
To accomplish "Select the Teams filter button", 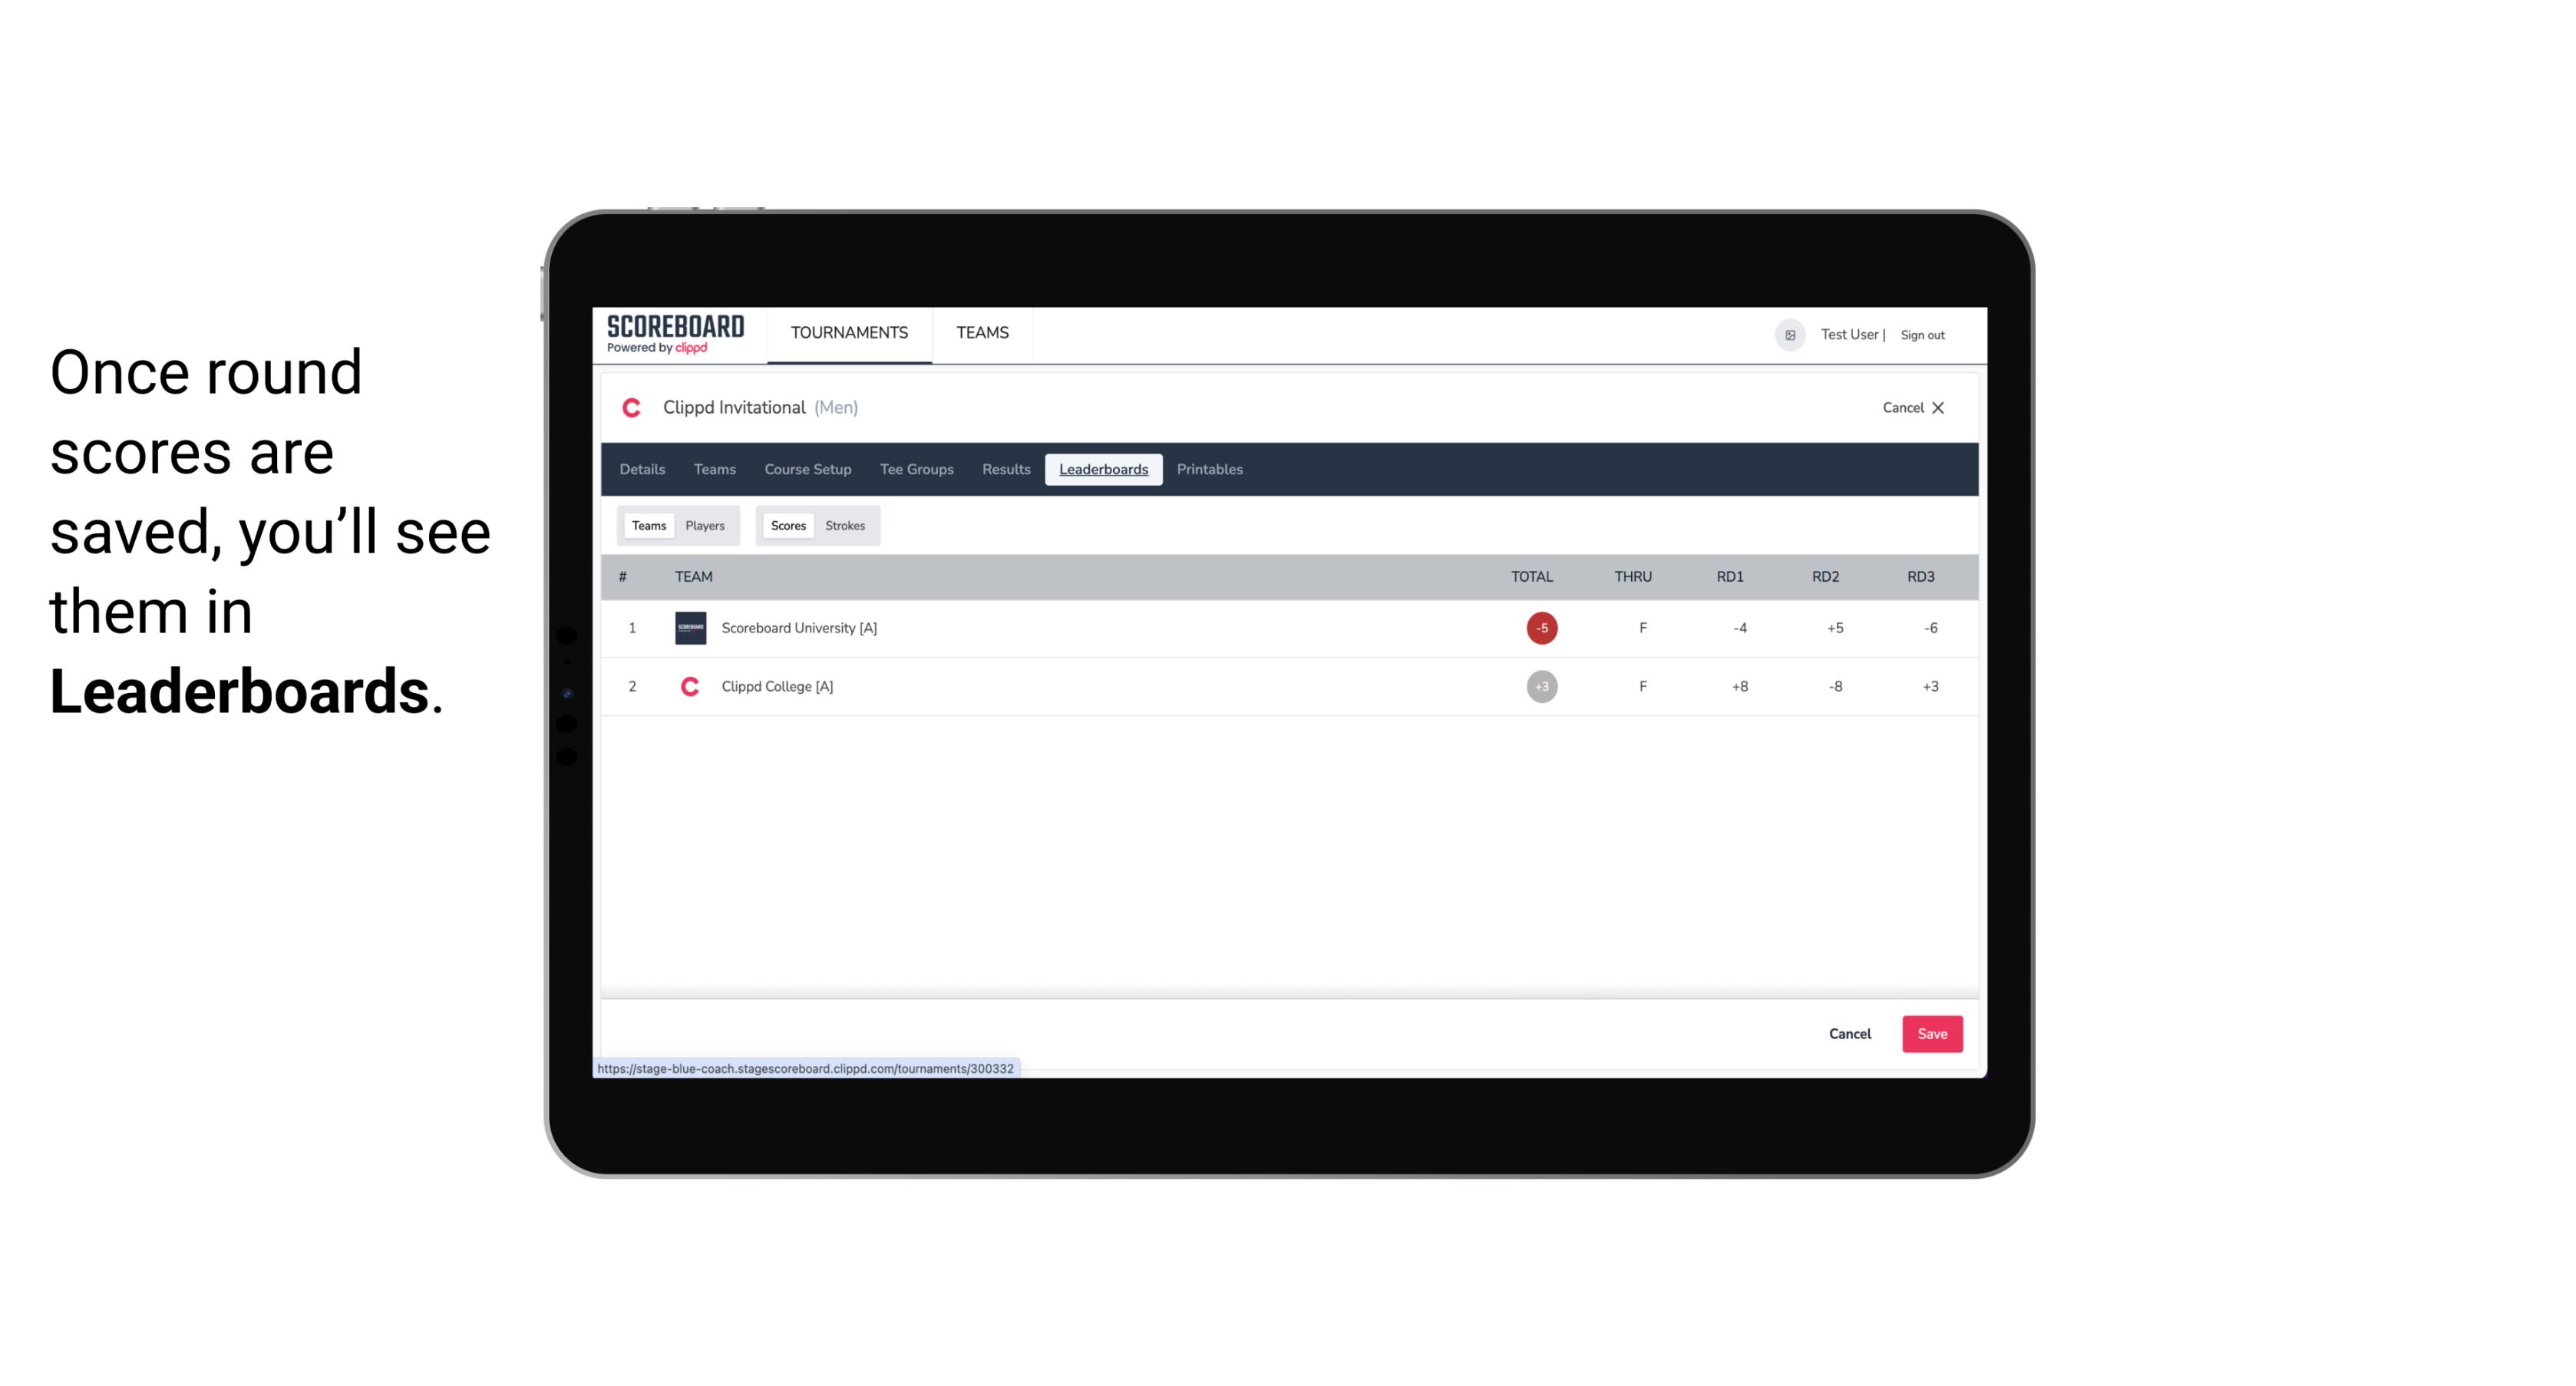I will coord(647,526).
